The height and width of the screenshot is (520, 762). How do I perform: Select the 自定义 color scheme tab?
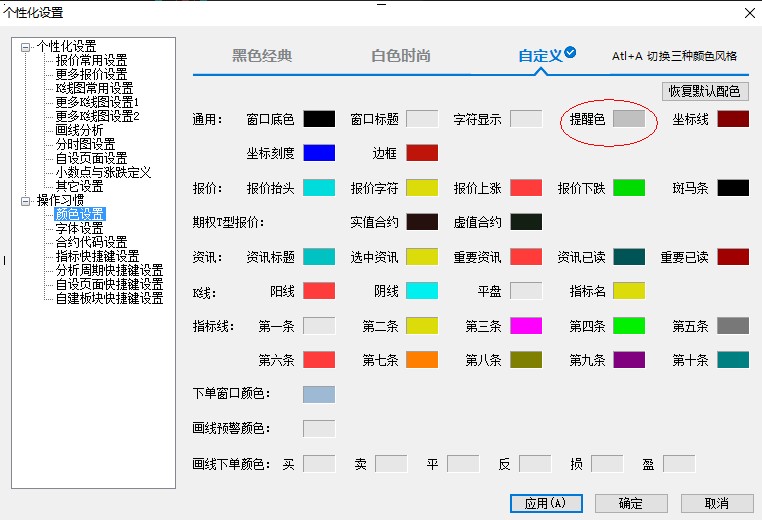540,56
